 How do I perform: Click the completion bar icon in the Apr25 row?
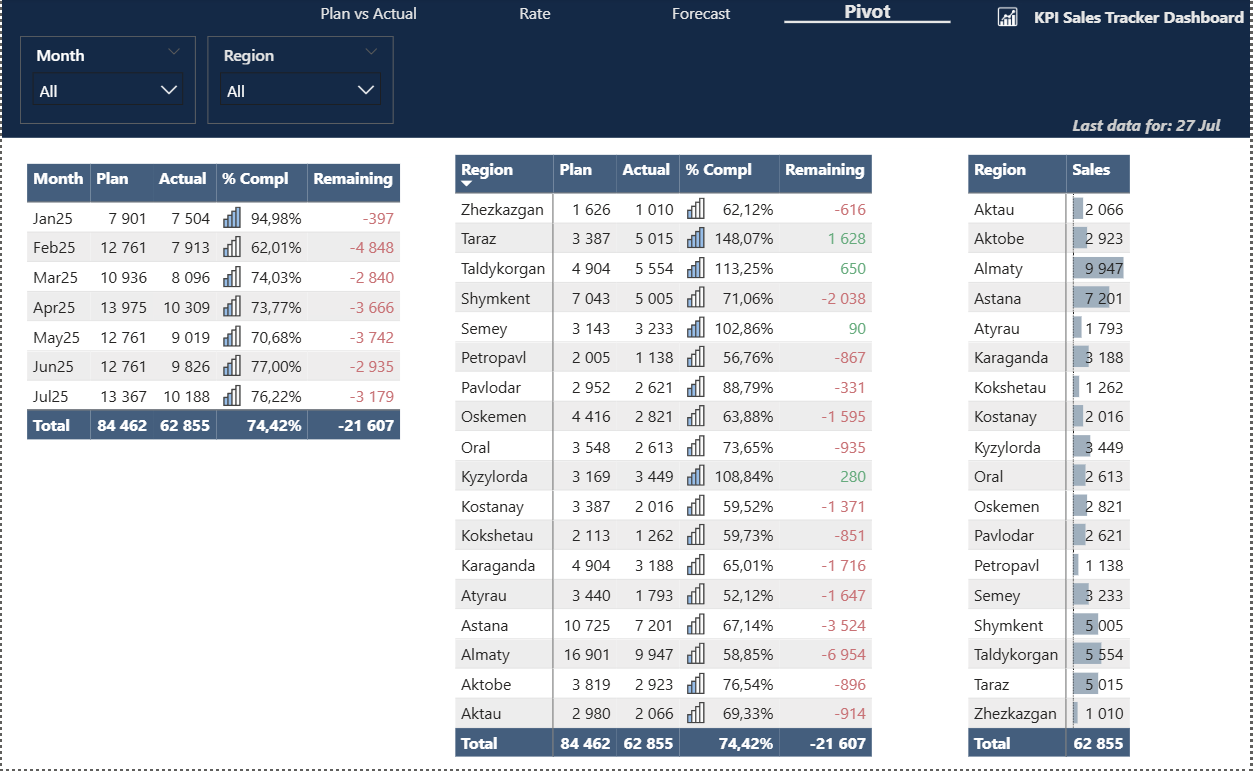pos(232,307)
